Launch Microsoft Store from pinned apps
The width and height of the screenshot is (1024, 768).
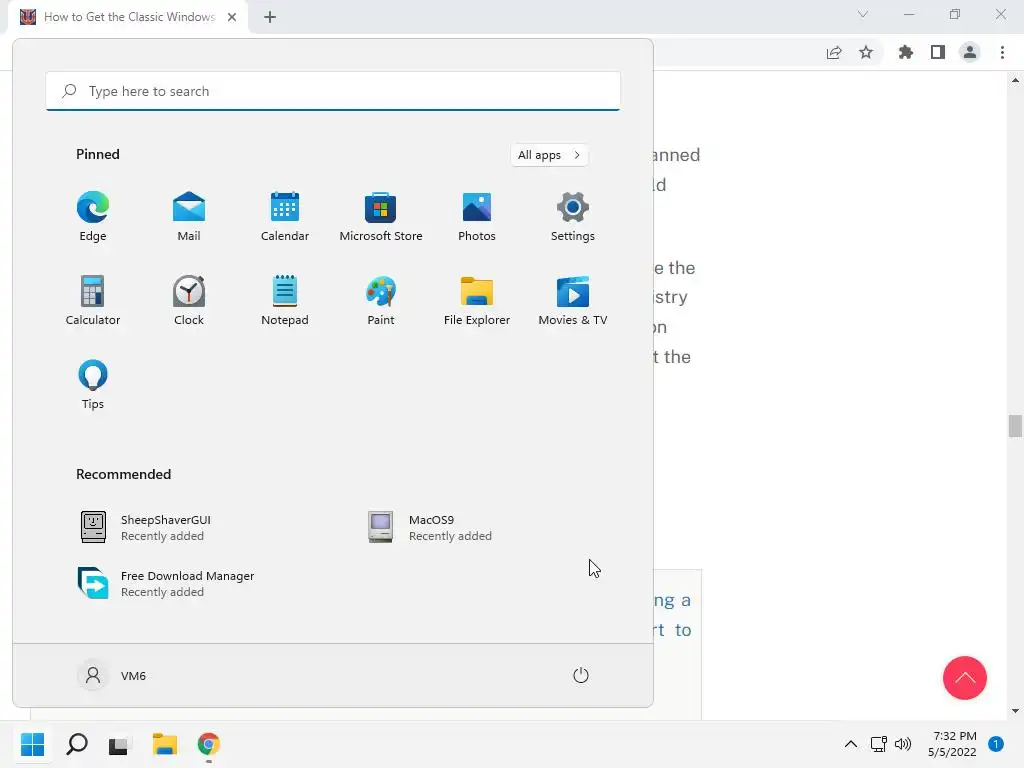click(381, 217)
